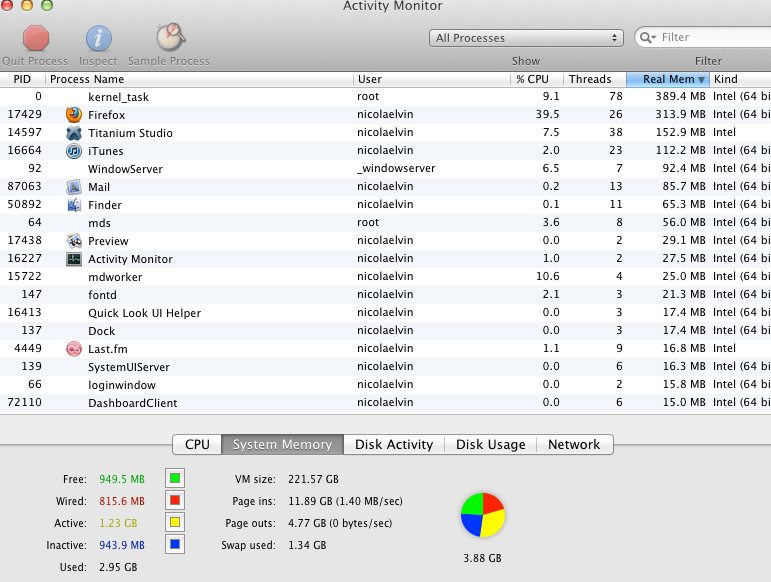Sort by the Threads column header
This screenshot has height=582, width=771.
(x=594, y=79)
